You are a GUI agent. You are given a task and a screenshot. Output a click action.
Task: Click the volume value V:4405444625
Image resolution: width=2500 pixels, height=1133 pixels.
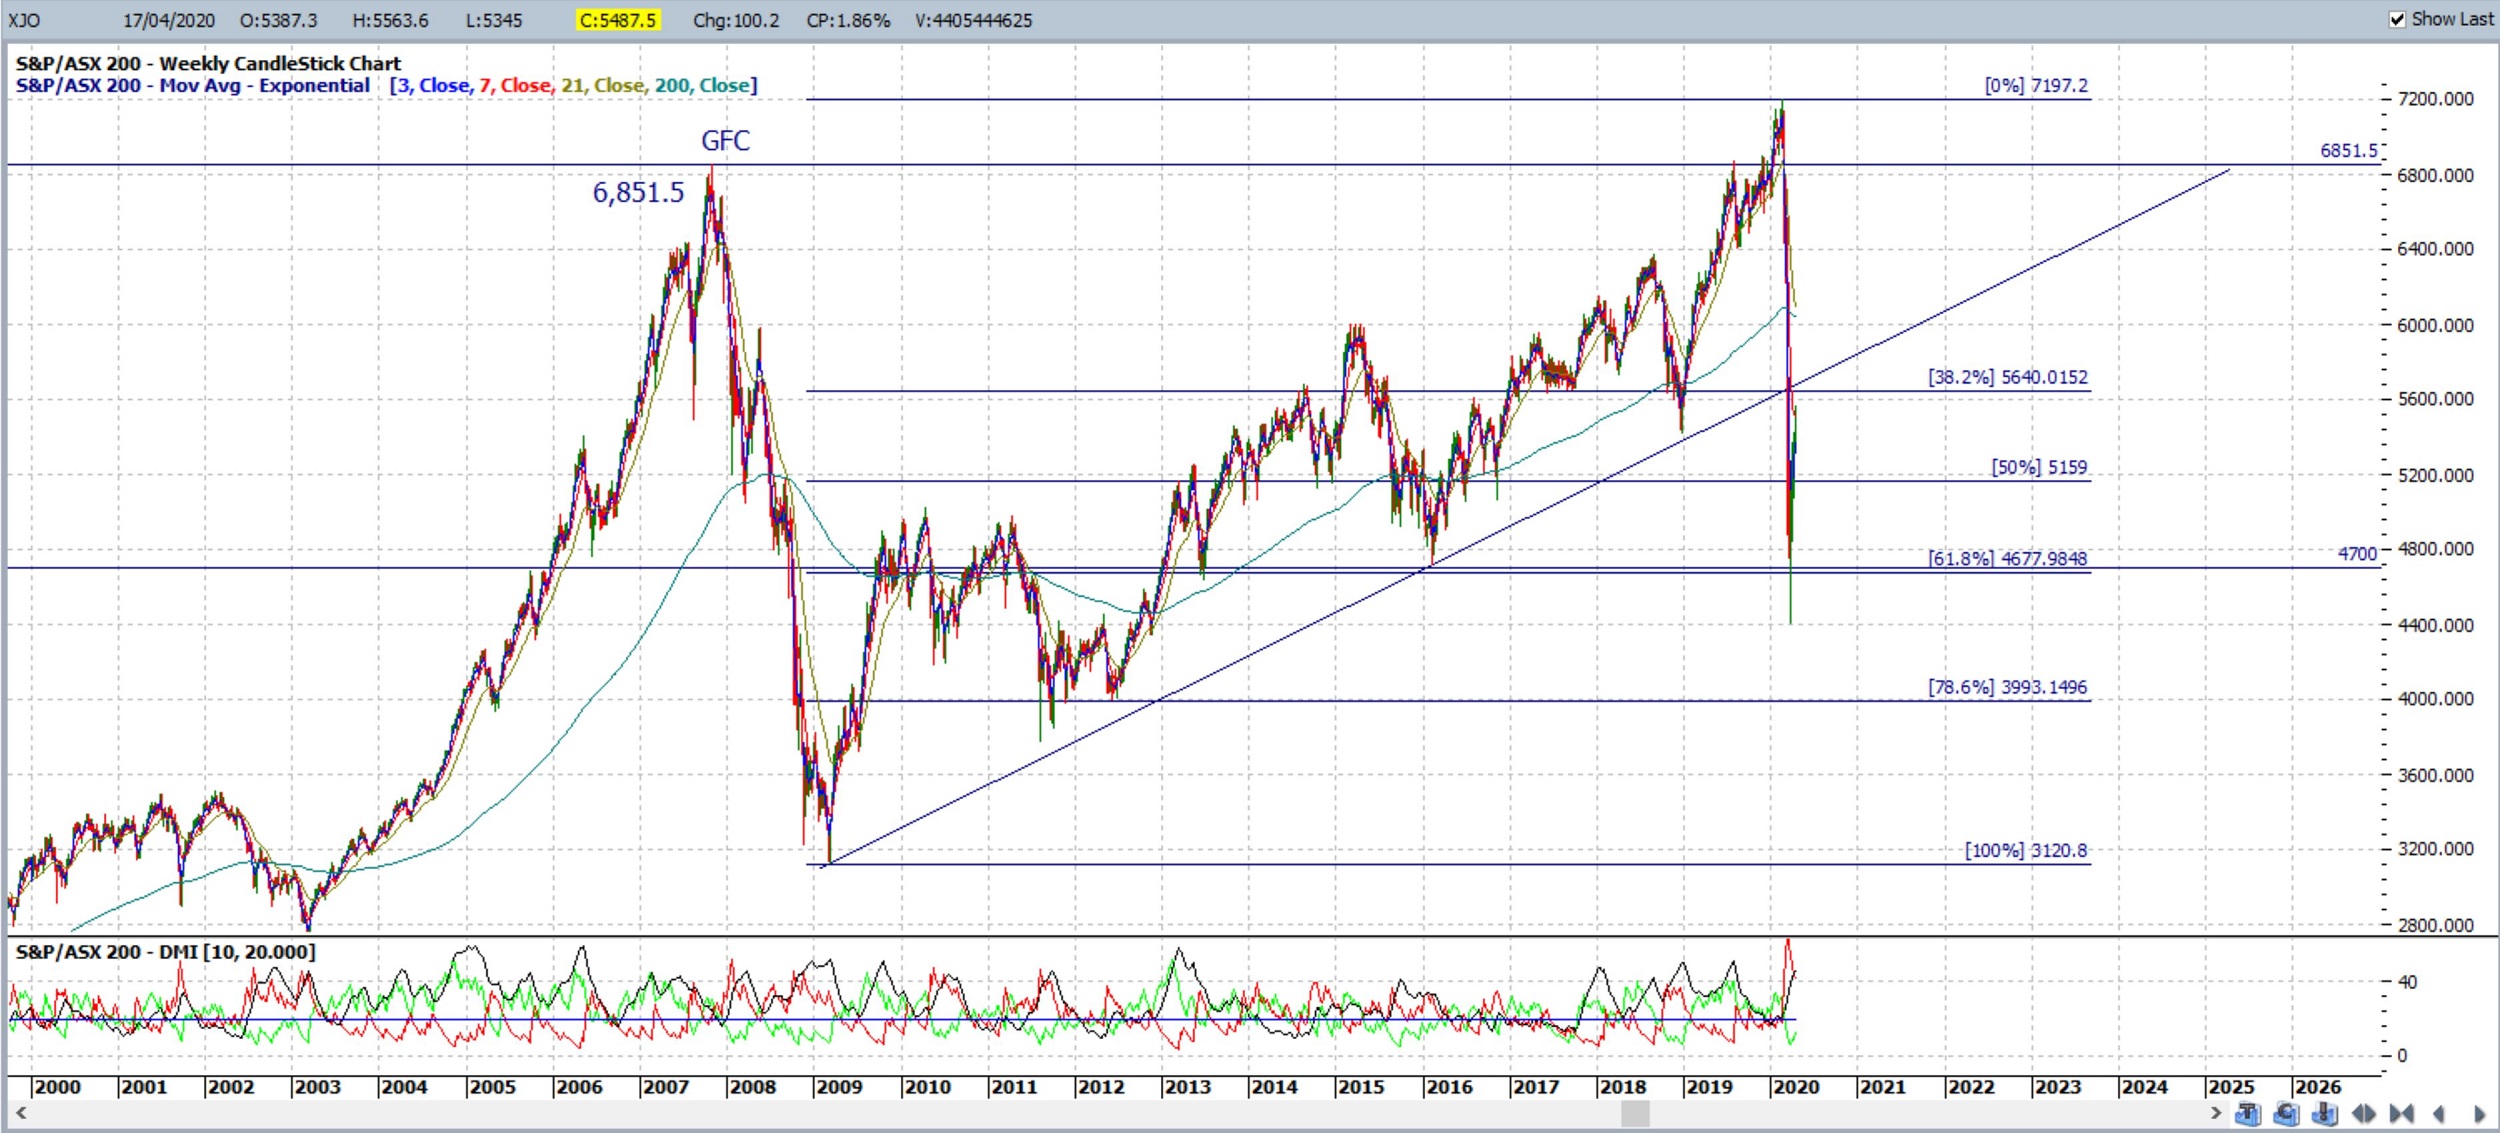[973, 21]
